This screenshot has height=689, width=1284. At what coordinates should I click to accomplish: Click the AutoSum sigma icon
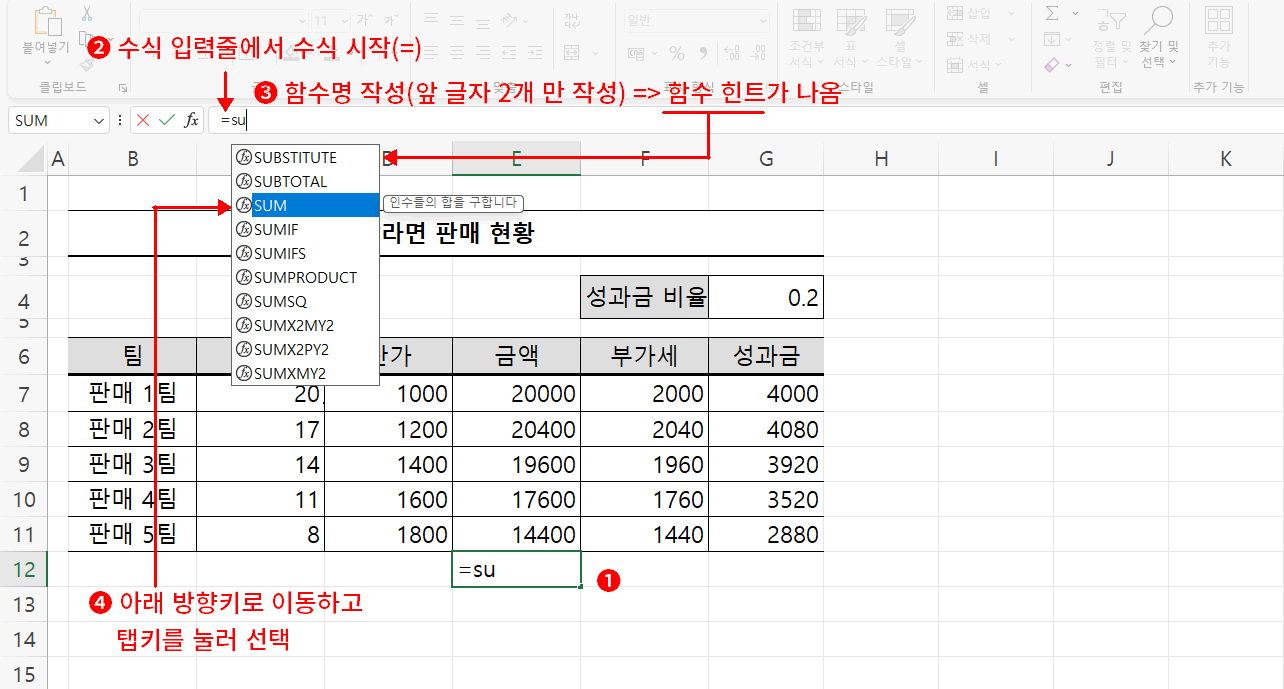pyautogui.click(x=1052, y=13)
